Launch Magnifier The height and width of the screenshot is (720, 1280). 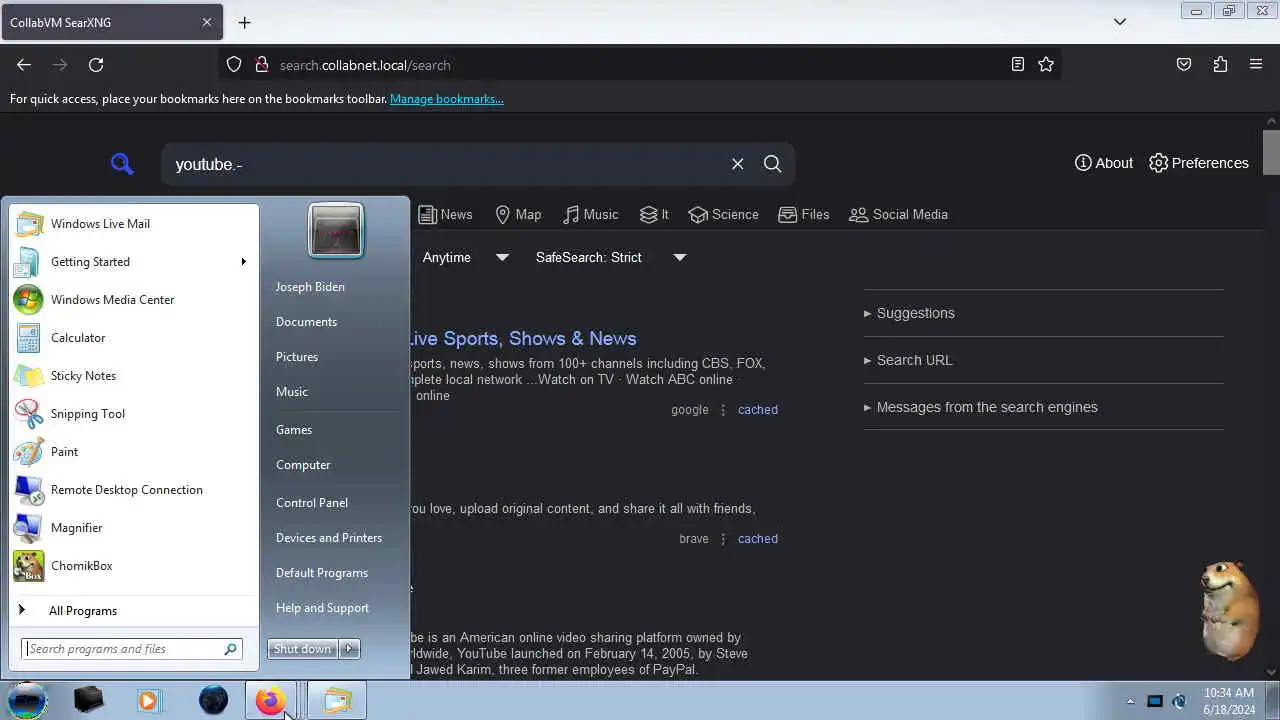pos(134,527)
